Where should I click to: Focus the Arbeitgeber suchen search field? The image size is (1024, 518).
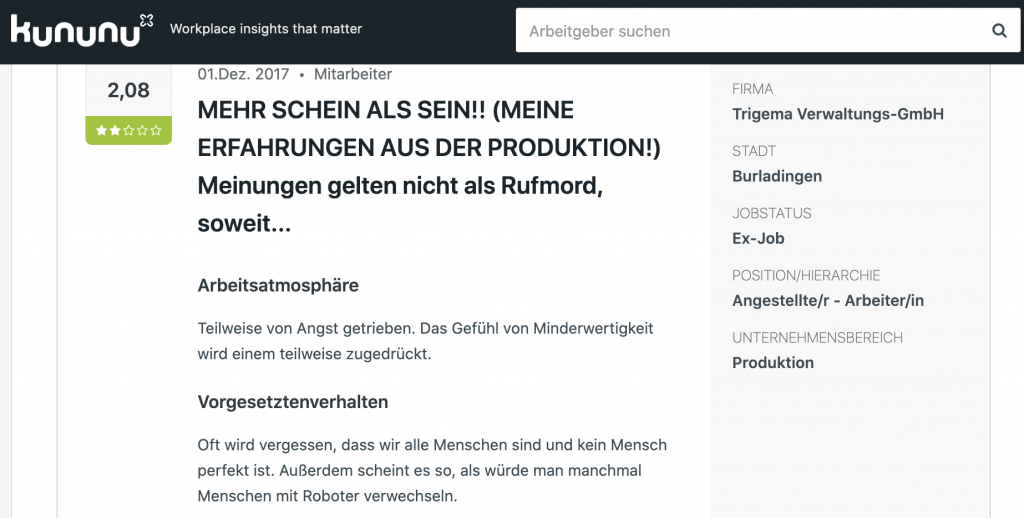[751, 31]
